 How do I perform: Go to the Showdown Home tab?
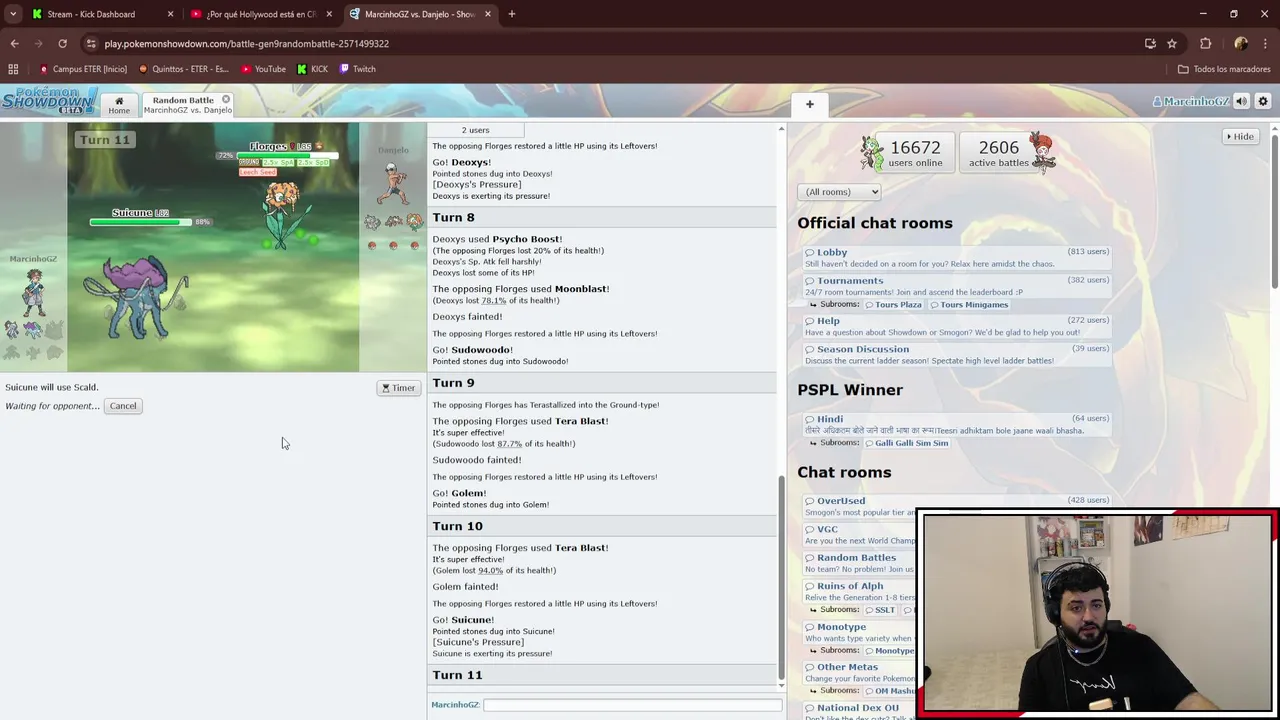(118, 105)
